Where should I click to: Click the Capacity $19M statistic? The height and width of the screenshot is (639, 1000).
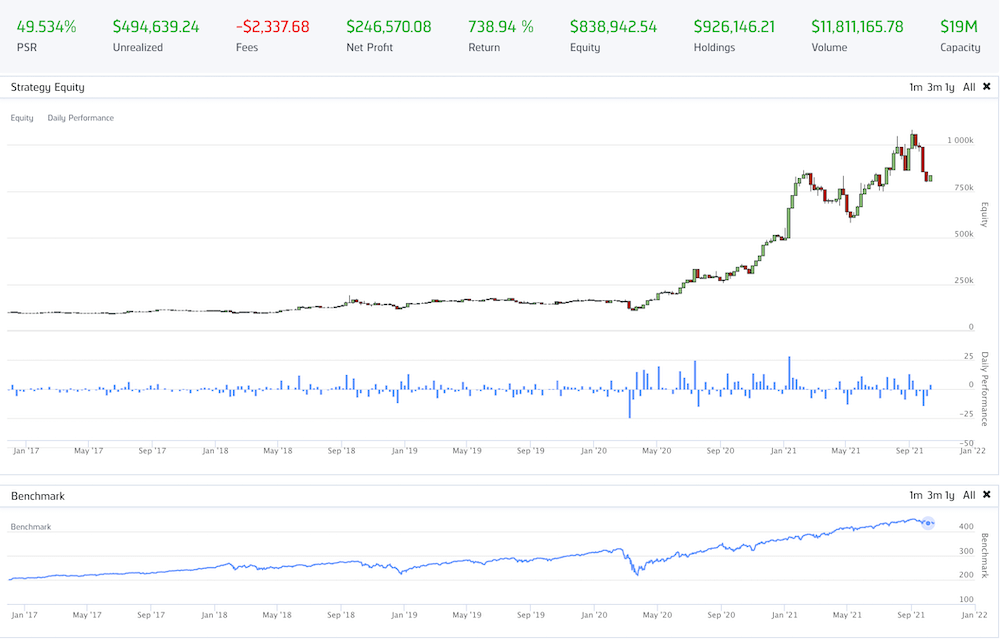(x=960, y=27)
